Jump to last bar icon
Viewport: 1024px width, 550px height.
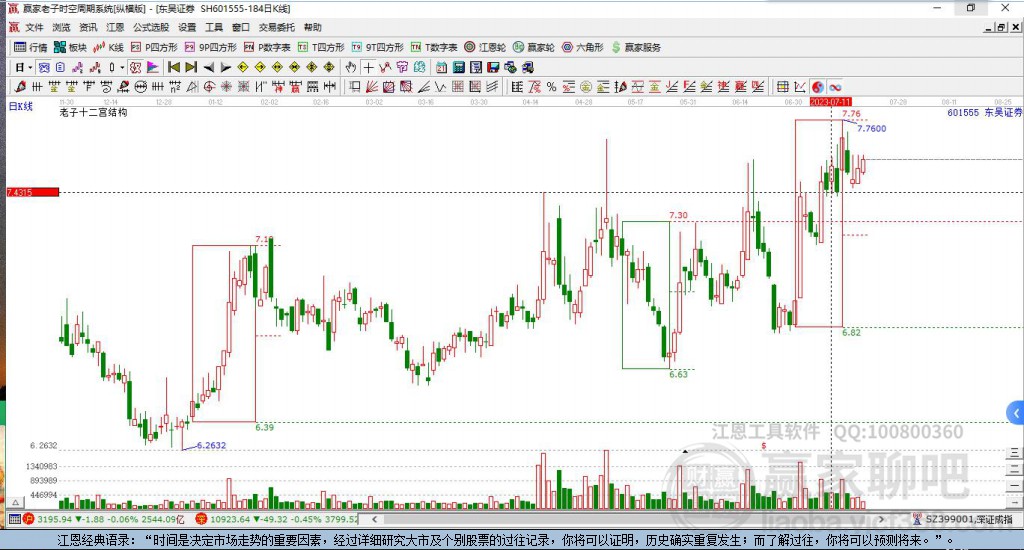(x=191, y=67)
